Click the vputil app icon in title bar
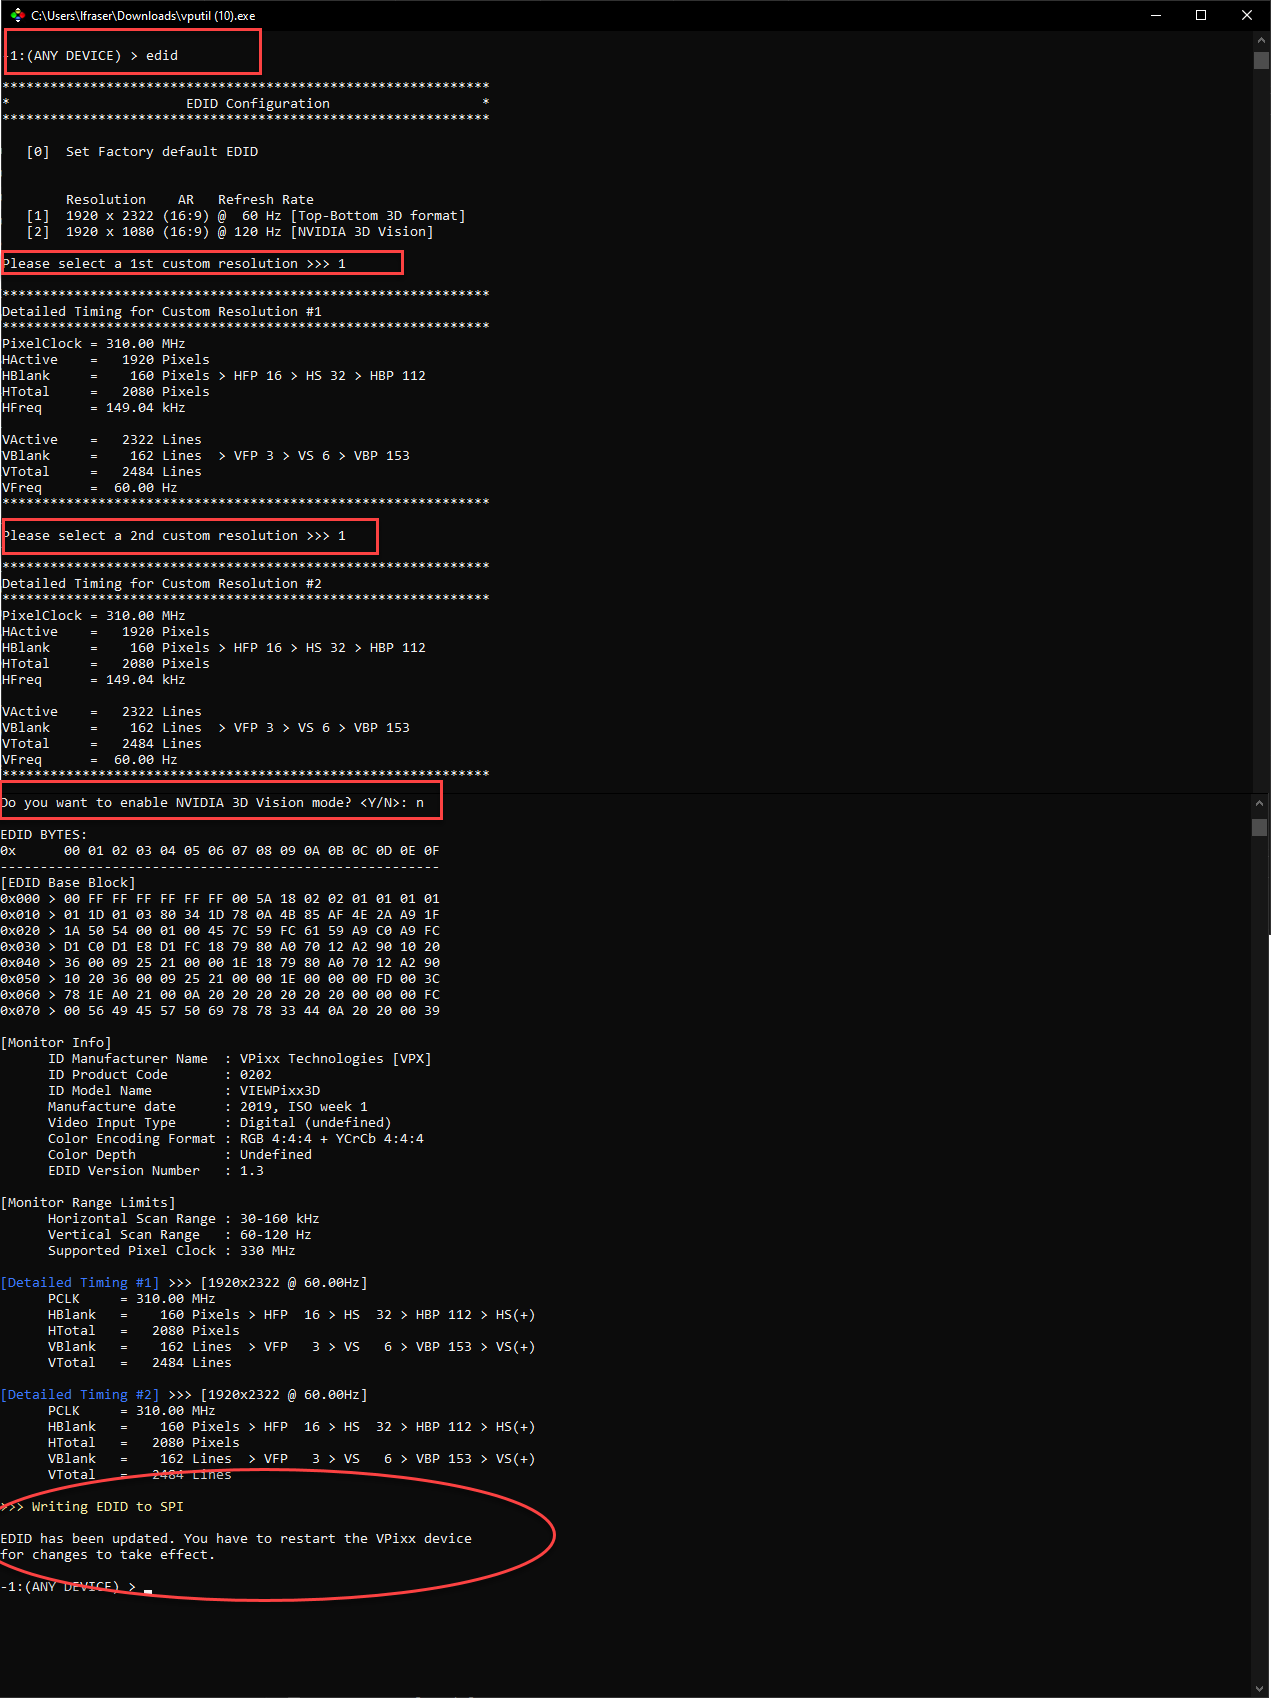Image resolution: width=1271 pixels, height=1698 pixels. [17, 15]
